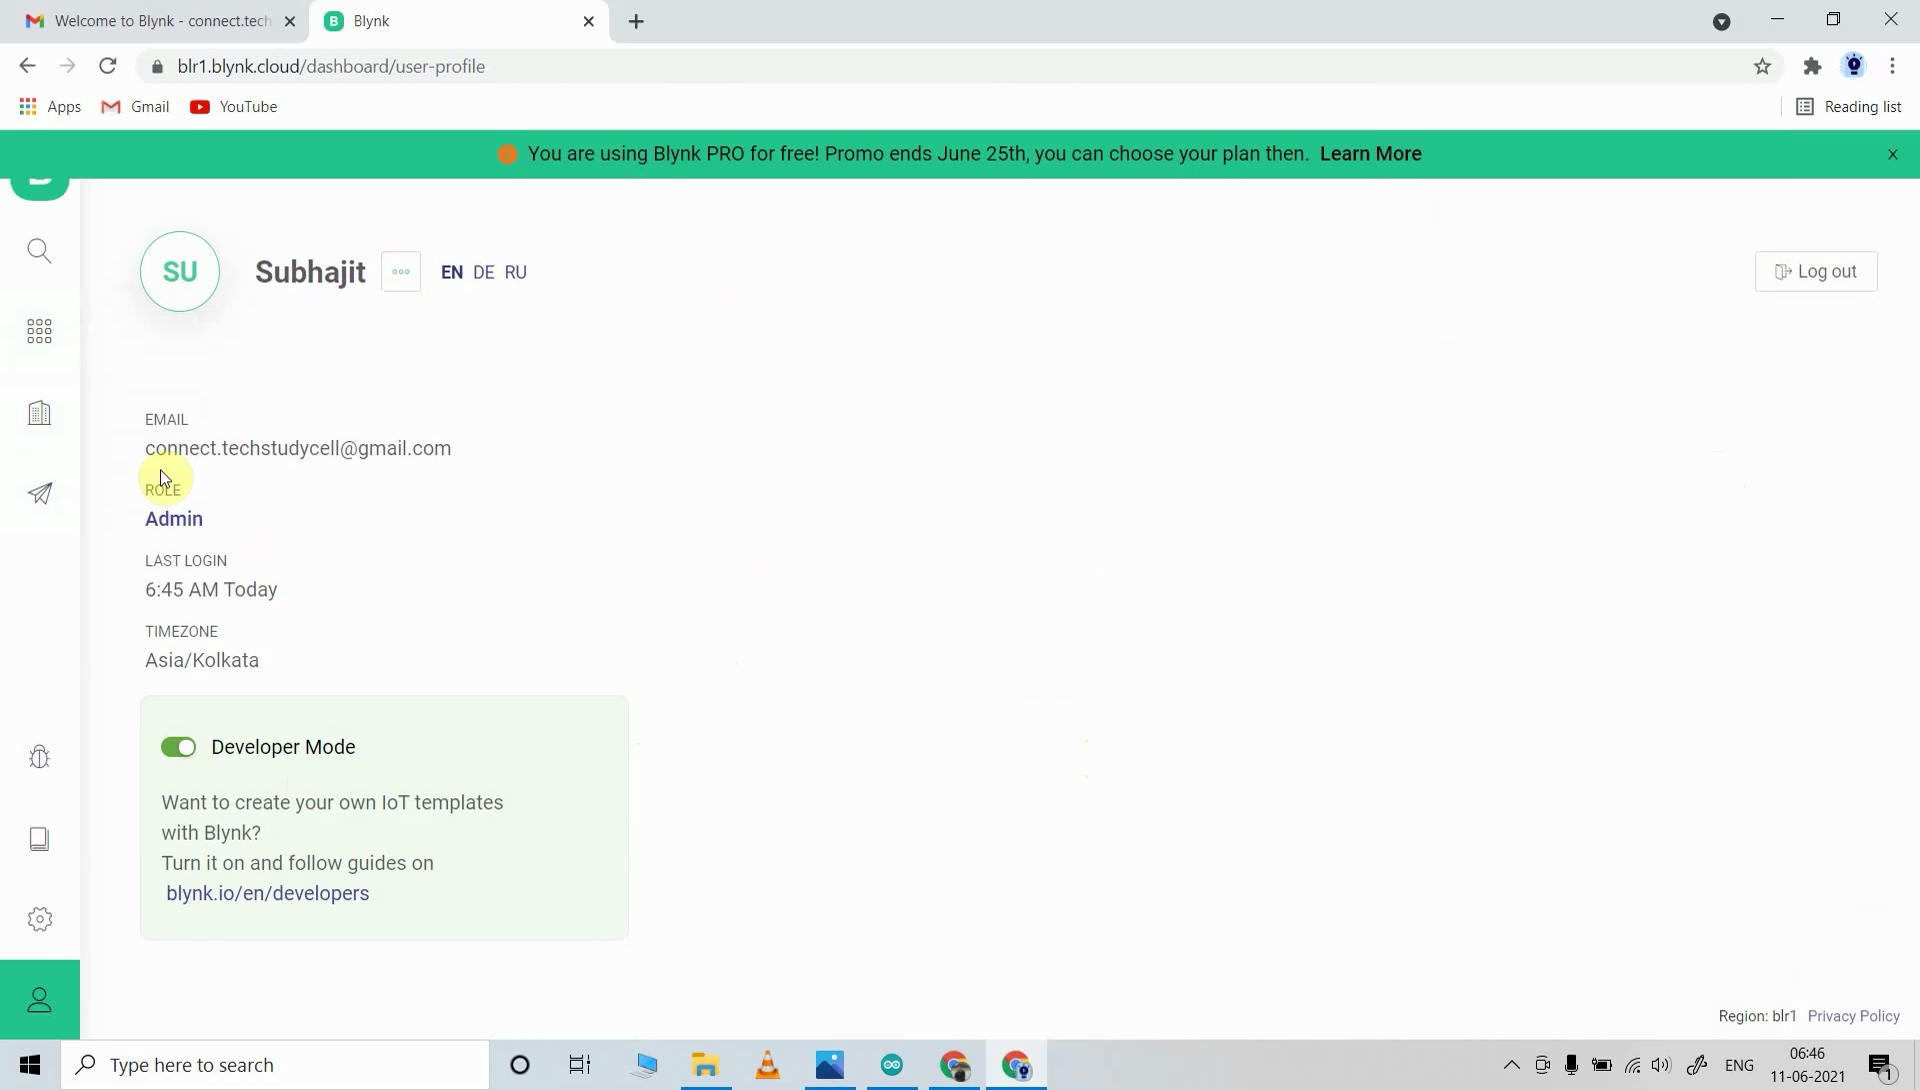Screen dimensions: 1920x1090
Task: Click the Admin role link
Action: 174,519
